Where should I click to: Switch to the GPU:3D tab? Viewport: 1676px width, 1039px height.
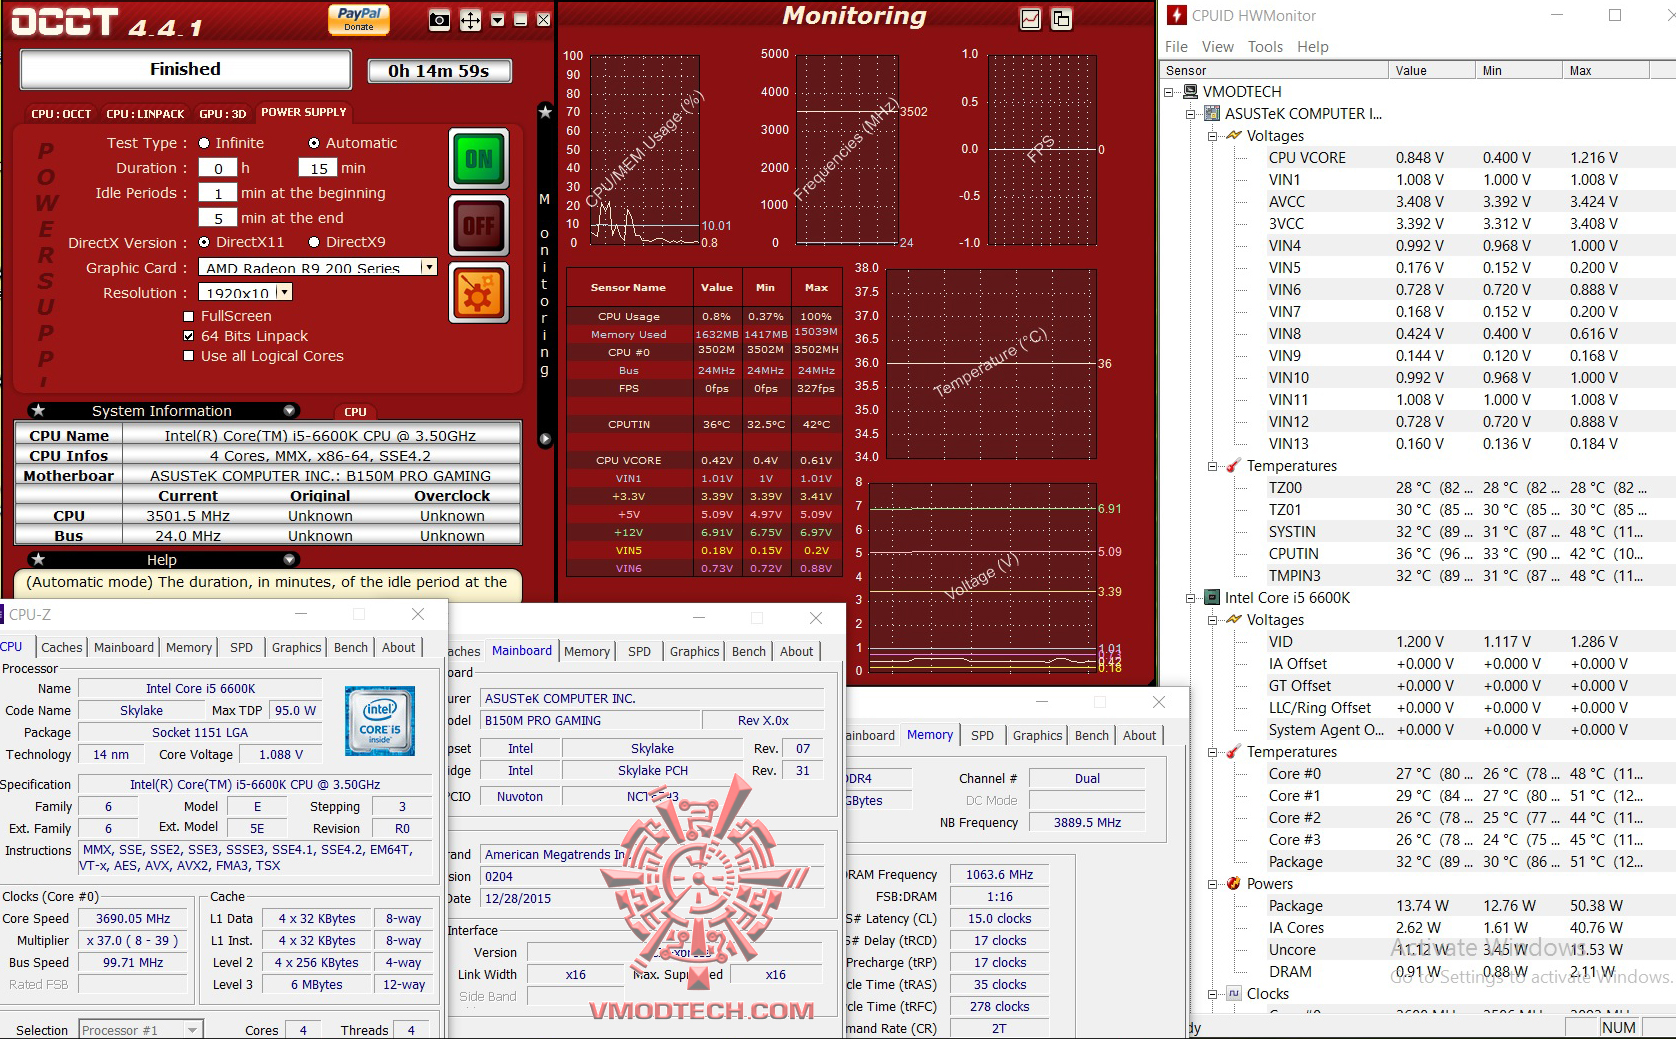[x=222, y=114]
